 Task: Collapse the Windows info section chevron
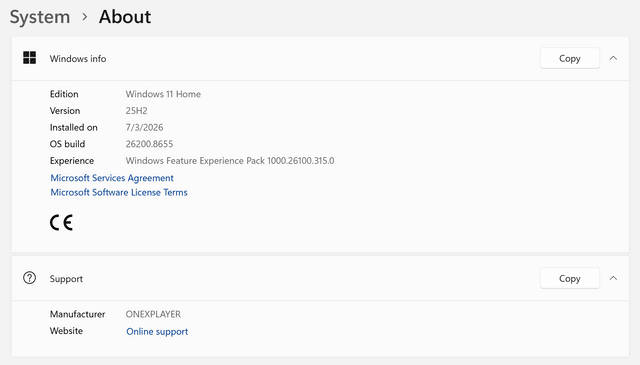pos(613,58)
